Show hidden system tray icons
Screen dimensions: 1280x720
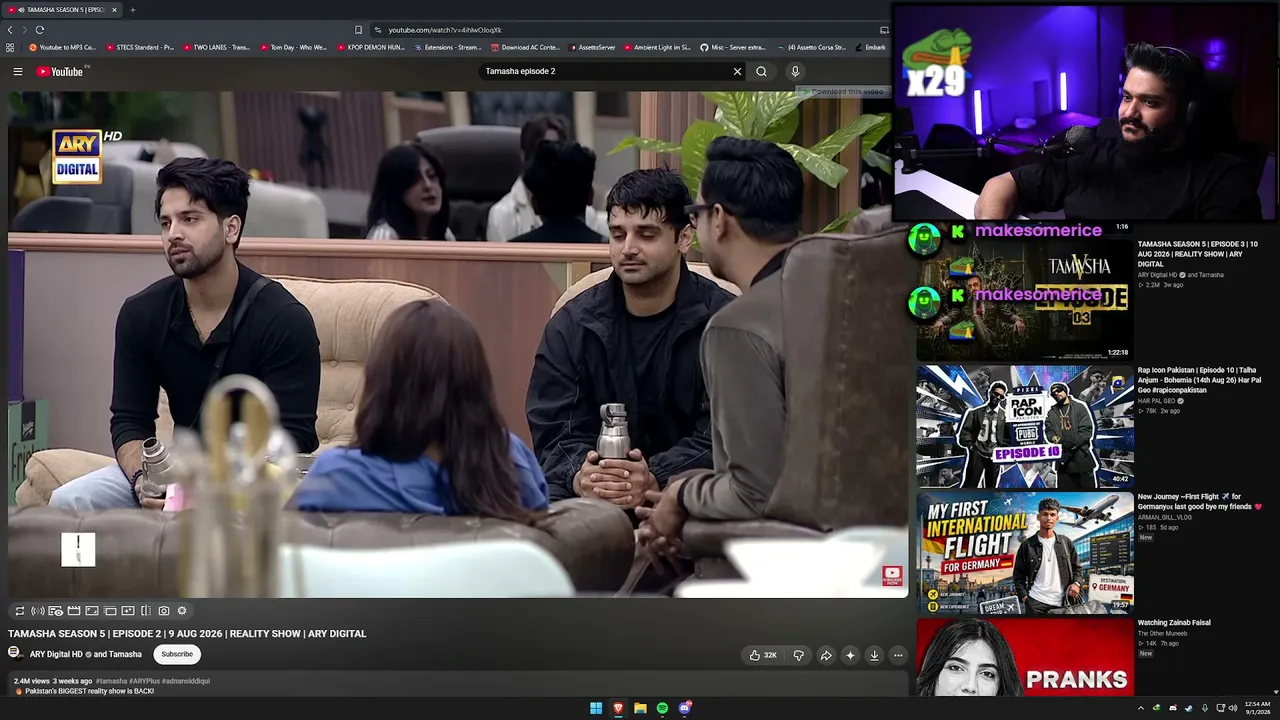pyautogui.click(x=1140, y=708)
